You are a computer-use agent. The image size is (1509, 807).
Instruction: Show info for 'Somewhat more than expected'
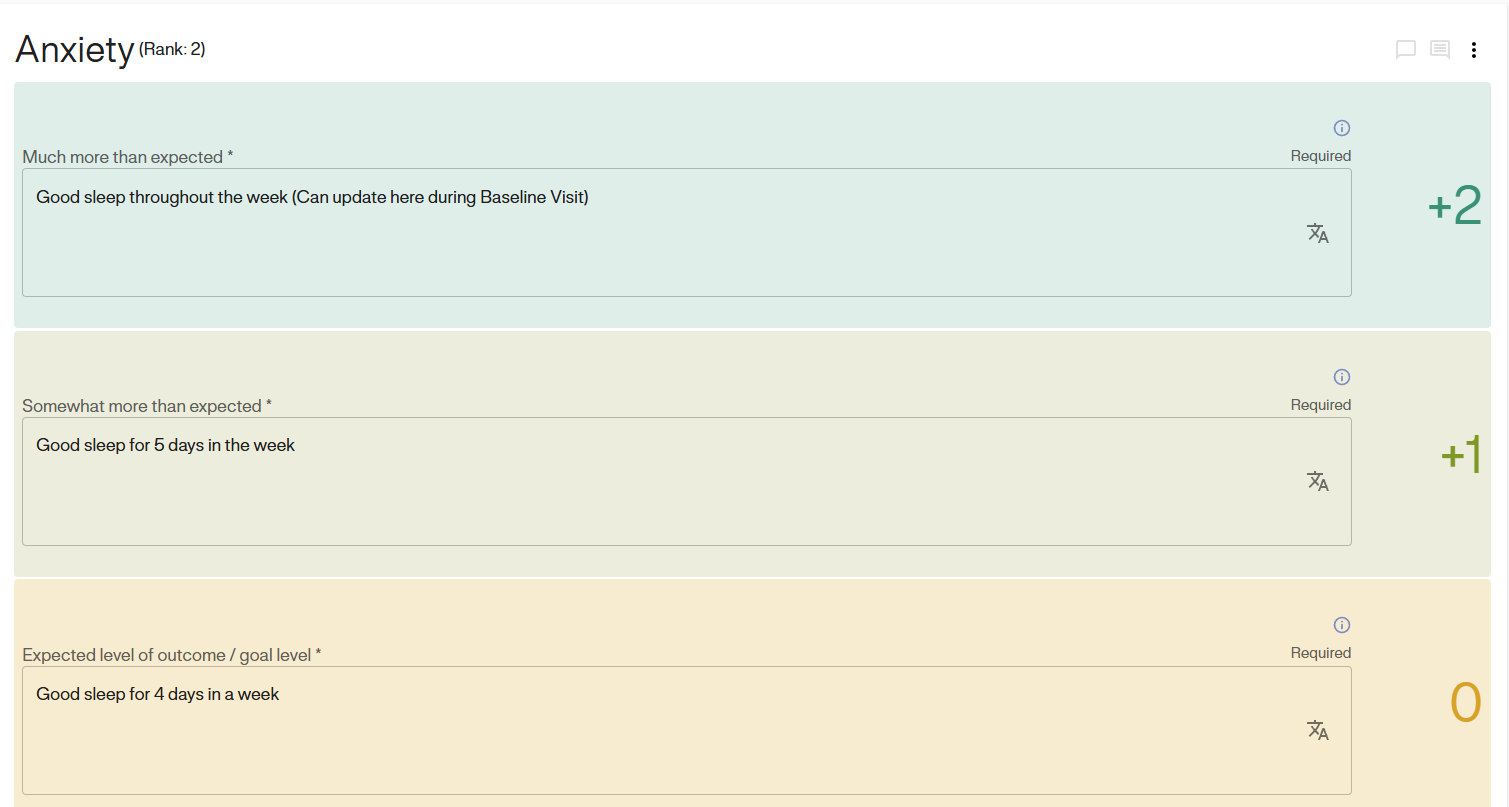coord(1342,377)
